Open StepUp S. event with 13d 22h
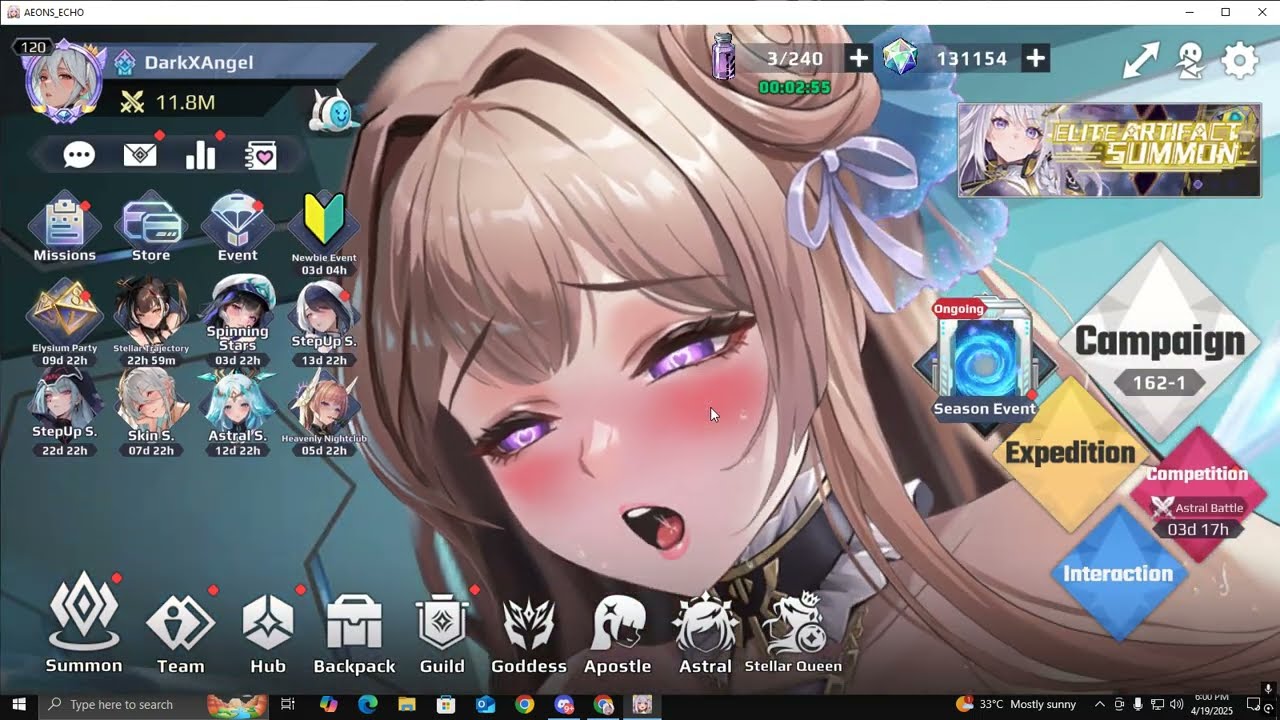This screenshot has width=1280, height=720. point(324,322)
